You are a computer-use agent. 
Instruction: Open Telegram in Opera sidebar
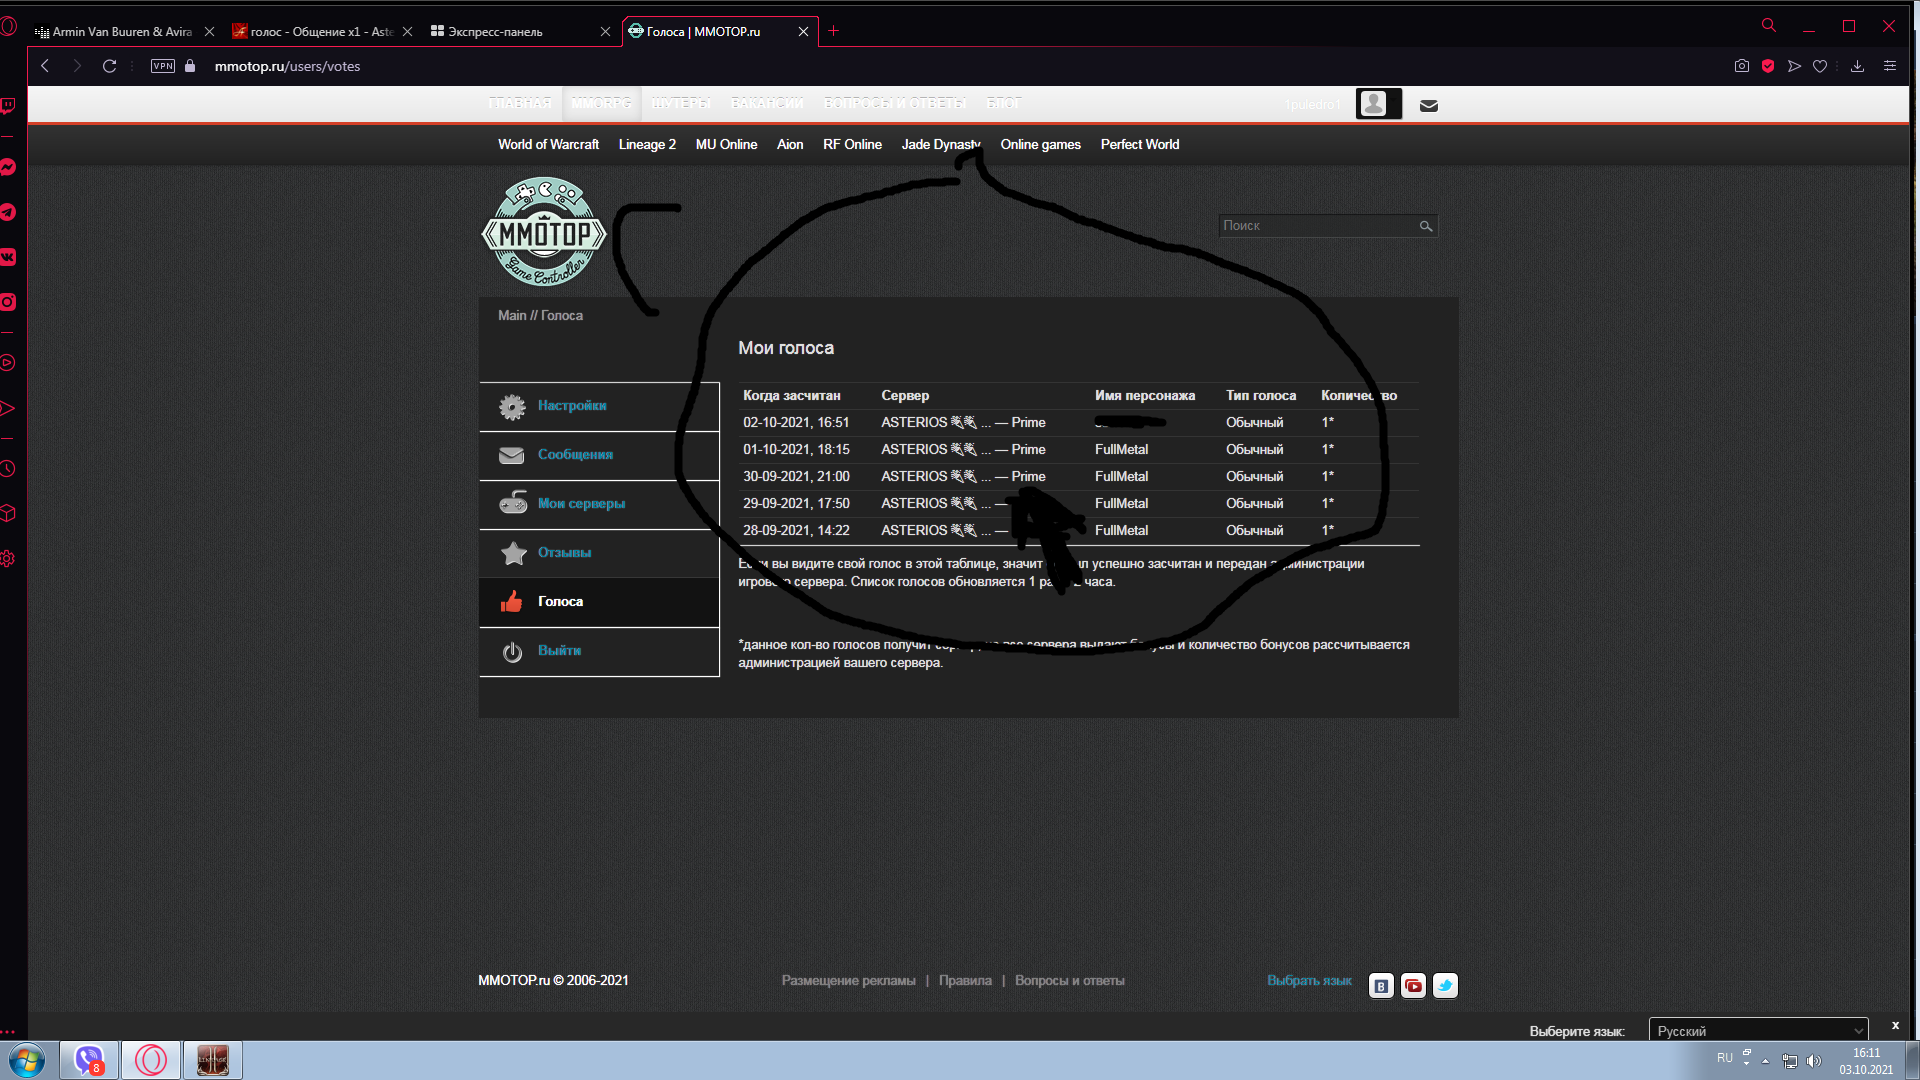(x=8, y=212)
